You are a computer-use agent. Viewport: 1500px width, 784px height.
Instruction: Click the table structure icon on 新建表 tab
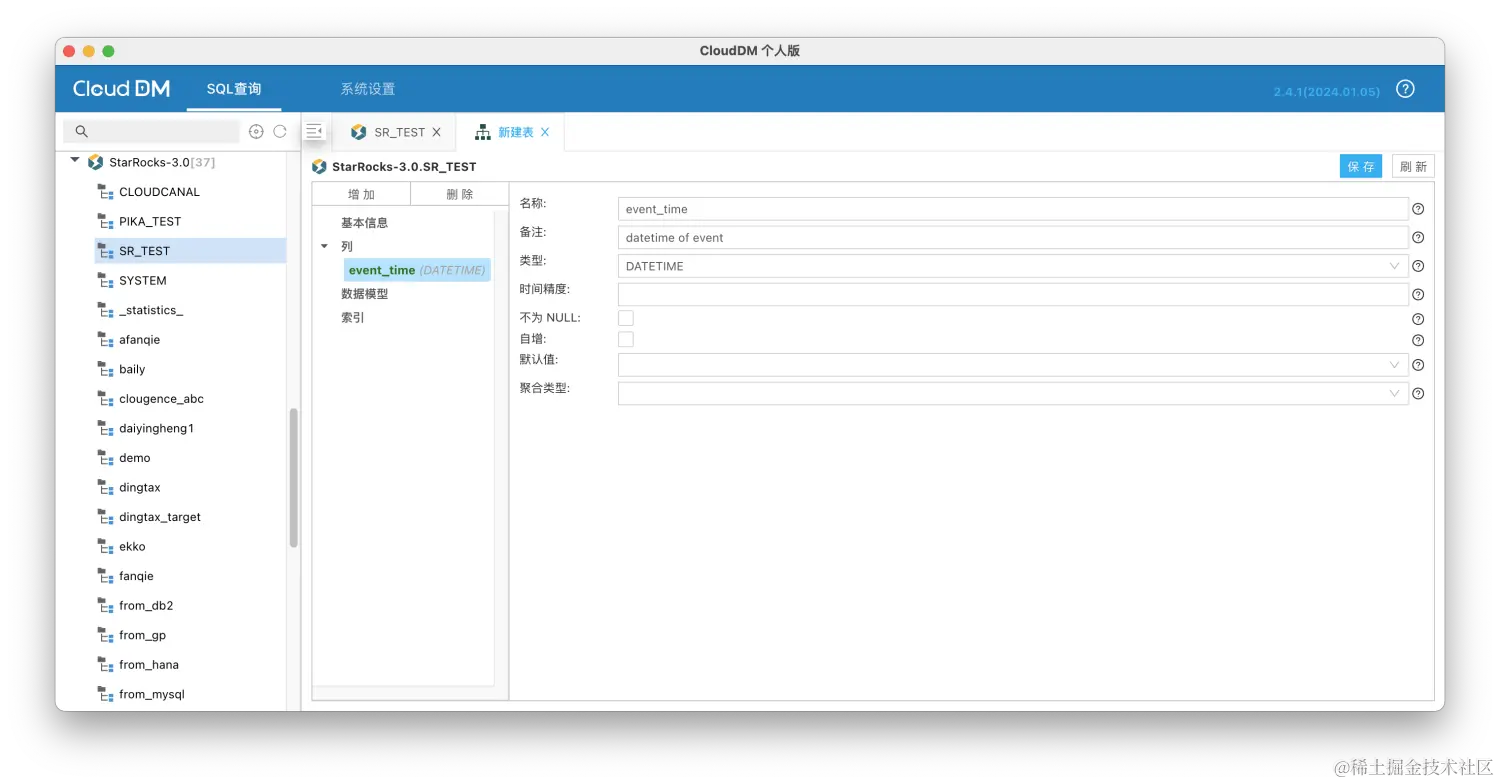coord(483,132)
